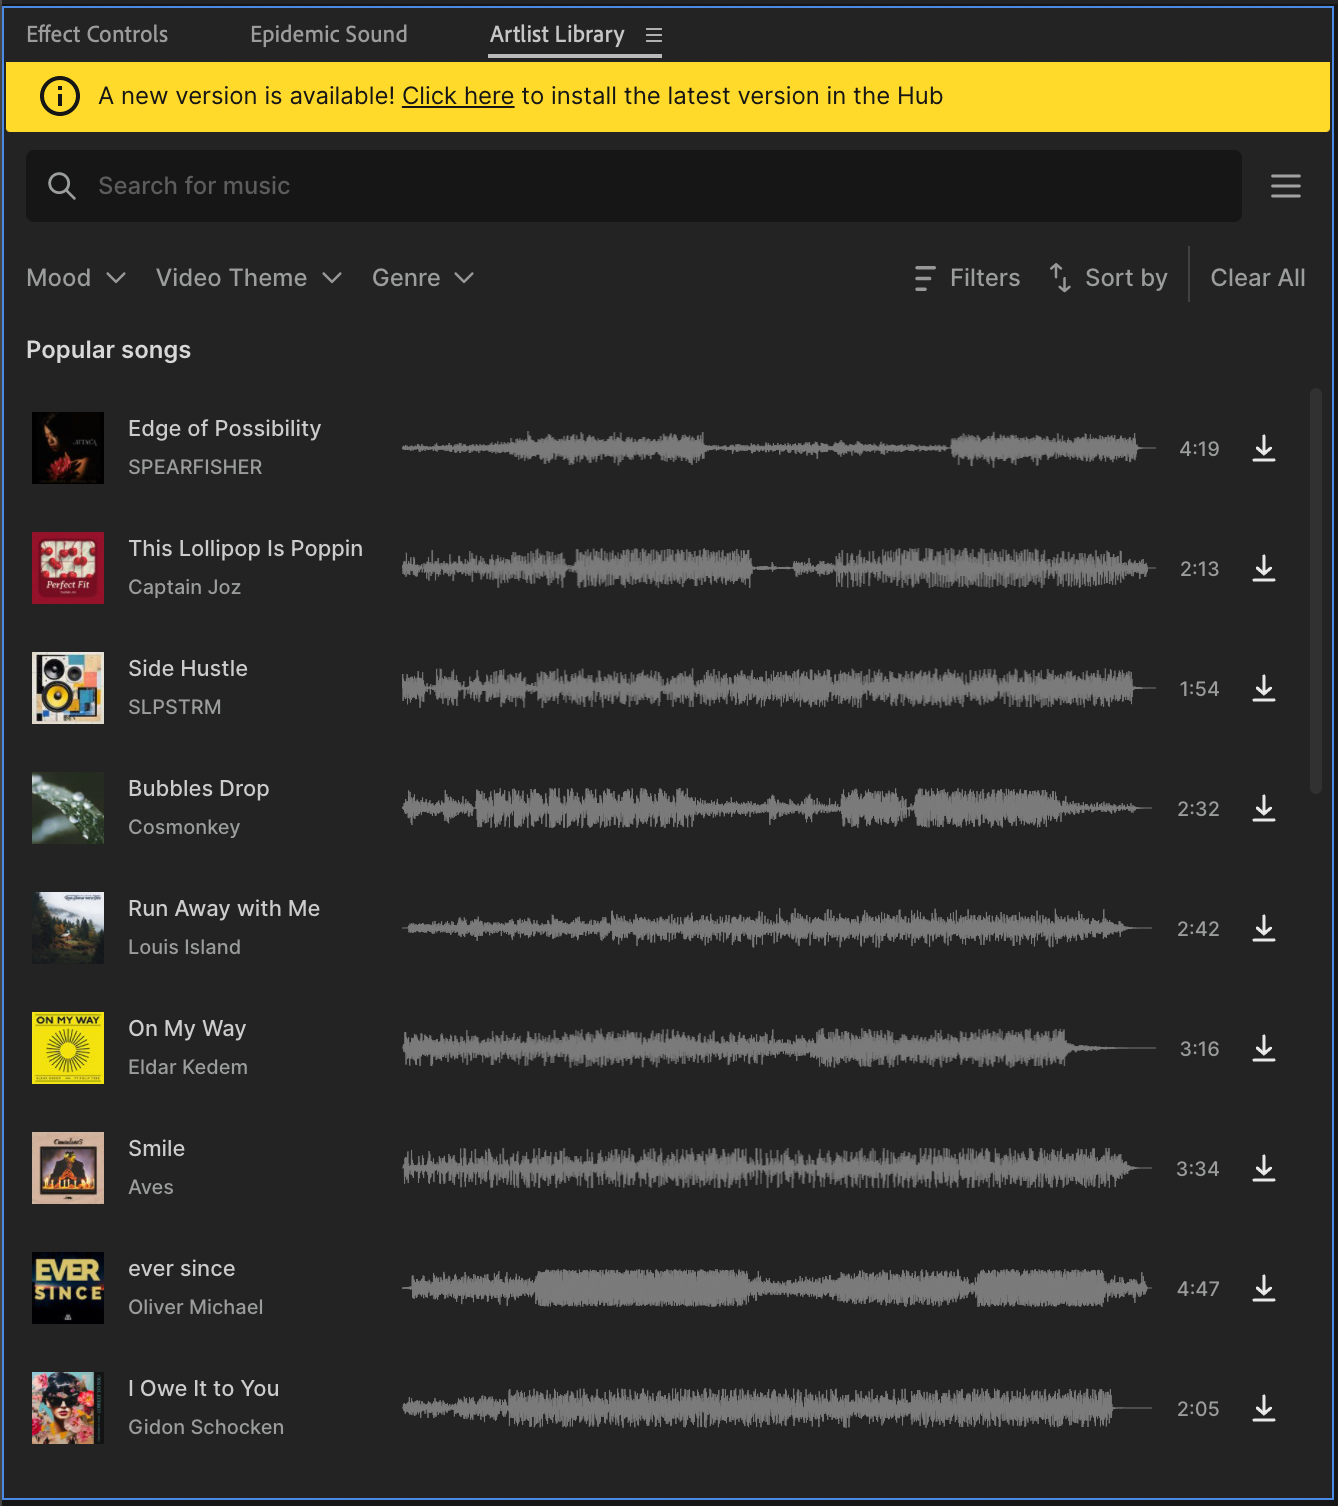Viewport: 1338px width, 1506px height.
Task: Open artist SLPSTRM
Action: coord(175,707)
